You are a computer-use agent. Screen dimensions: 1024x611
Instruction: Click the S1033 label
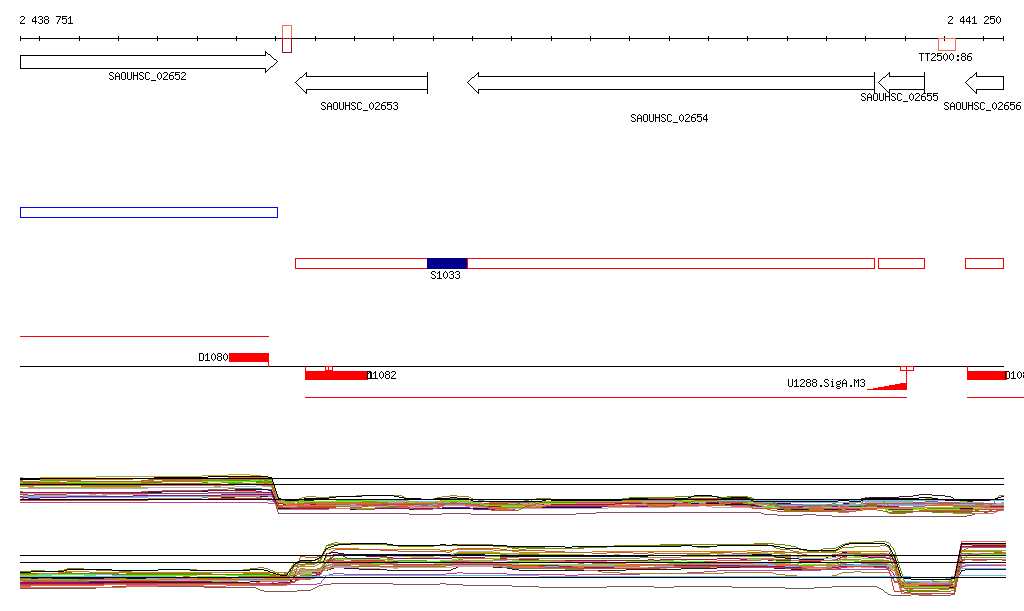point(445,275)
